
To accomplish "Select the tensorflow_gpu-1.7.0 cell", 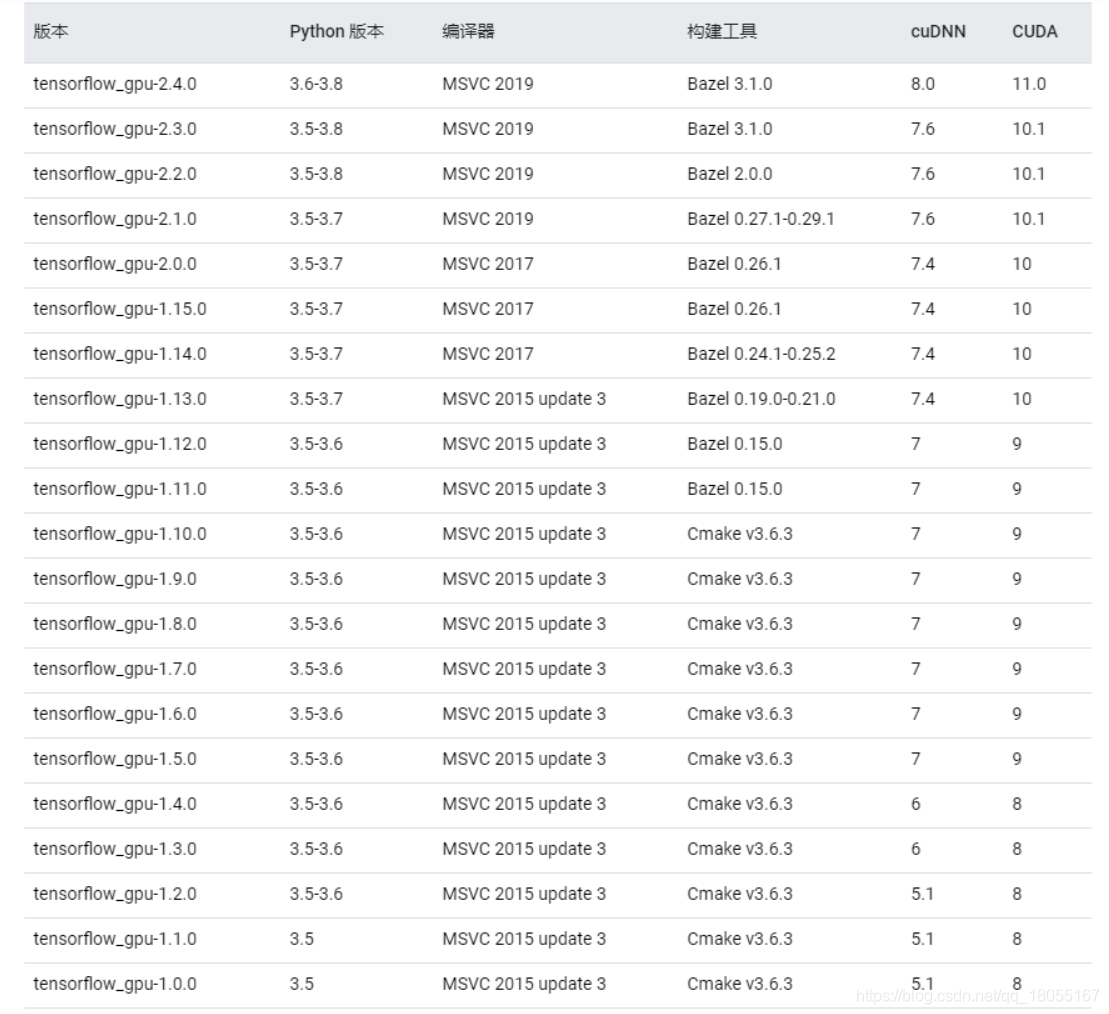I will pos(115,670).
